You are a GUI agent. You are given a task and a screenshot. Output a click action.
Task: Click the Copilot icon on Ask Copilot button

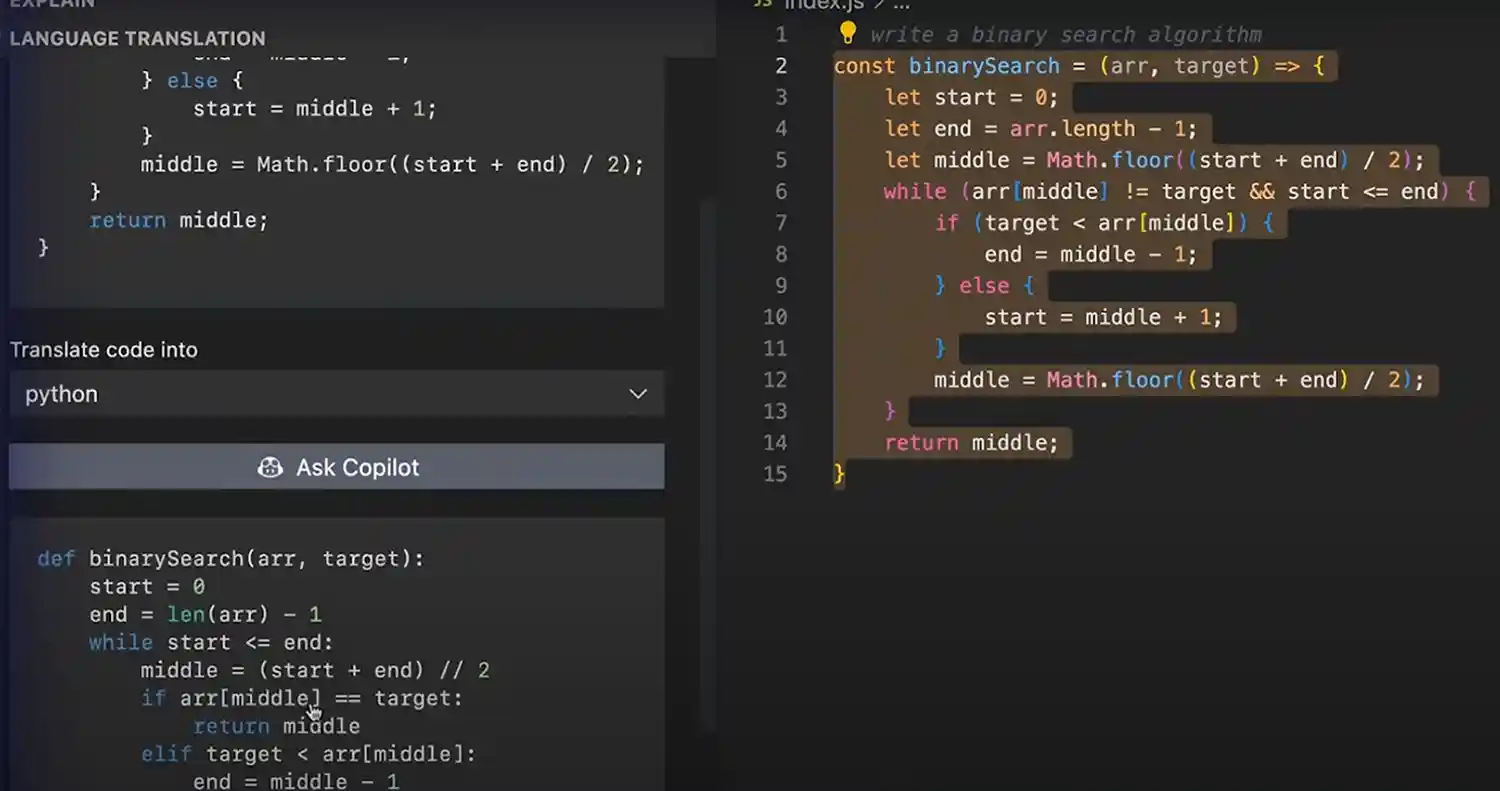pyautogui.click(x=270, y=467)
